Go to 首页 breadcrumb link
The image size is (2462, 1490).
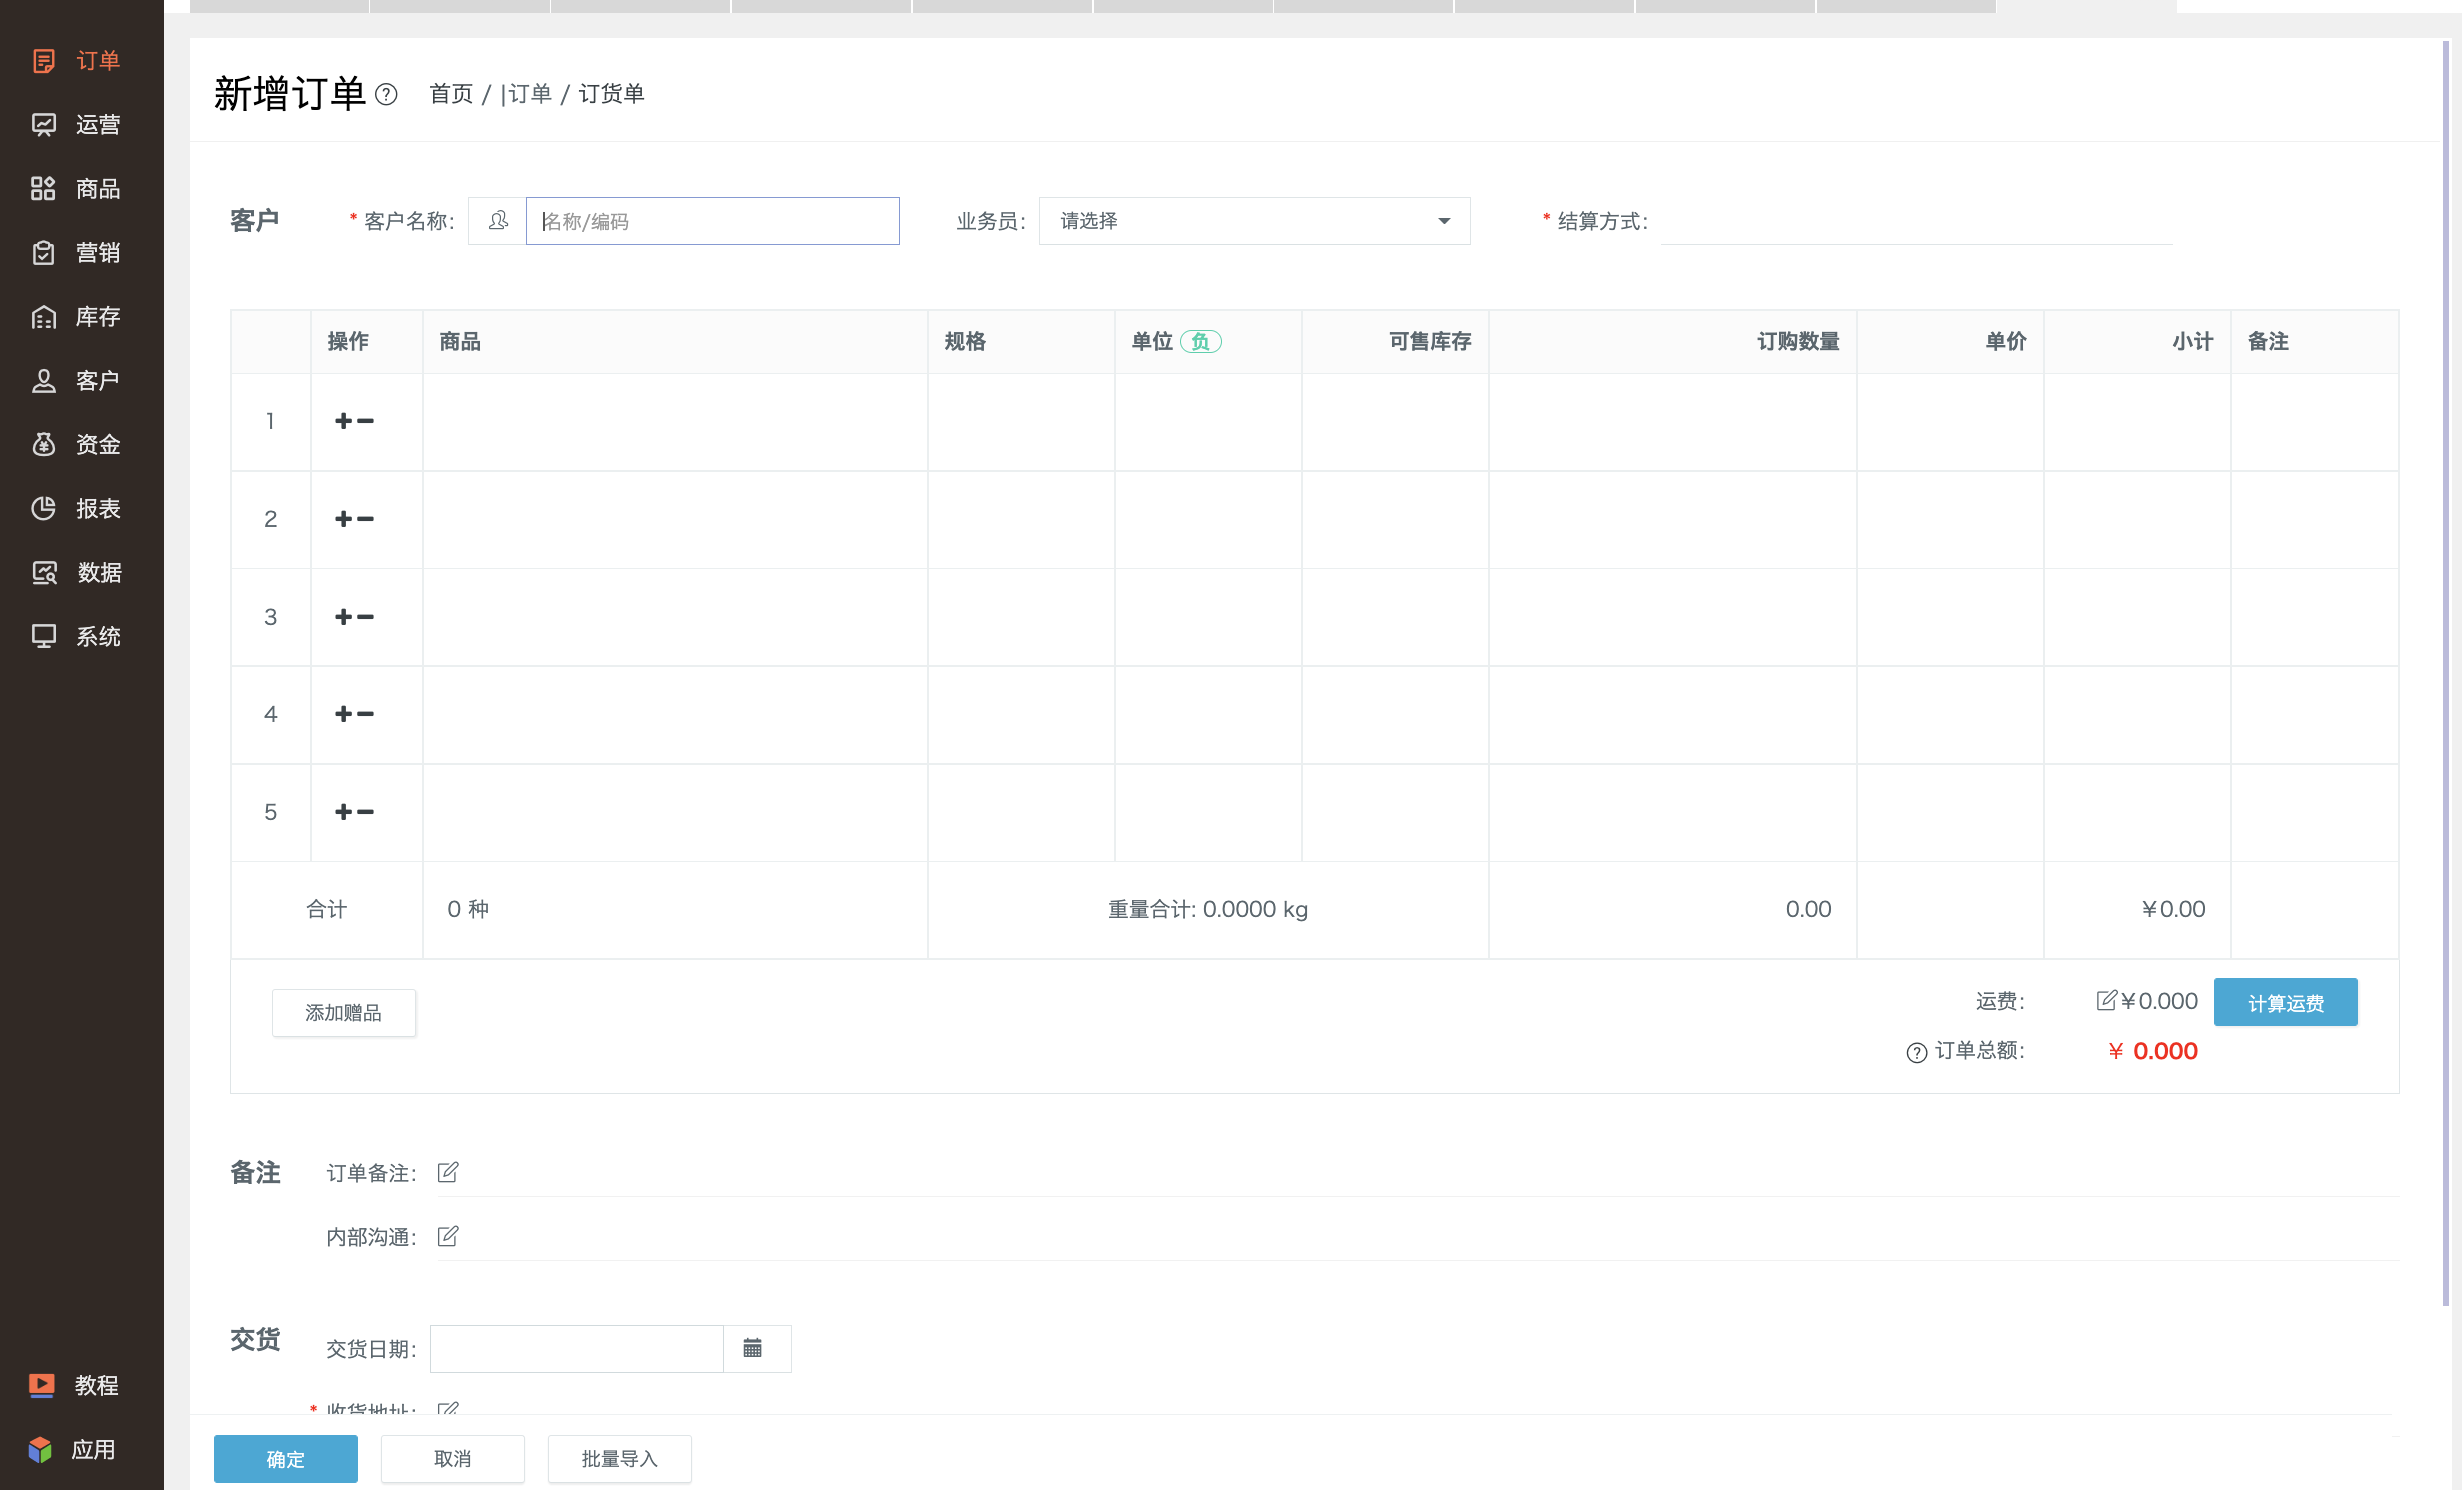(x=451, y=94)
